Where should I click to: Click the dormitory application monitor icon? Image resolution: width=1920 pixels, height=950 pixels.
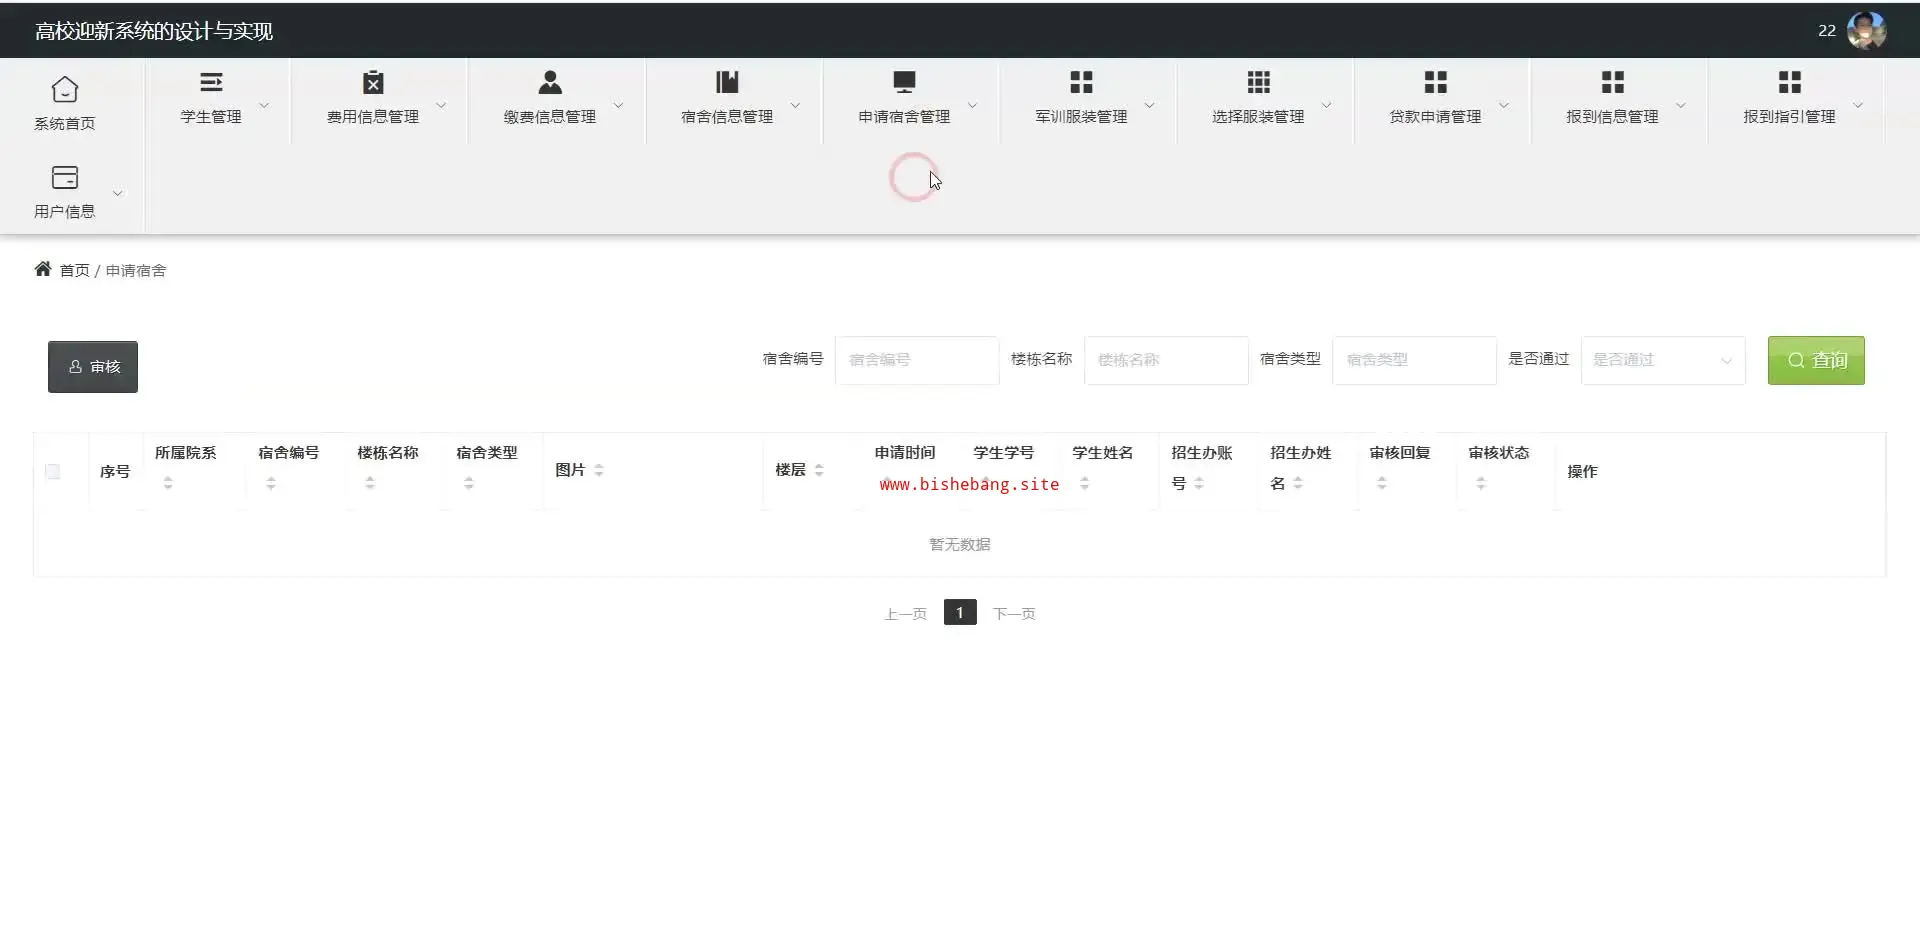(x=904, y=82)
